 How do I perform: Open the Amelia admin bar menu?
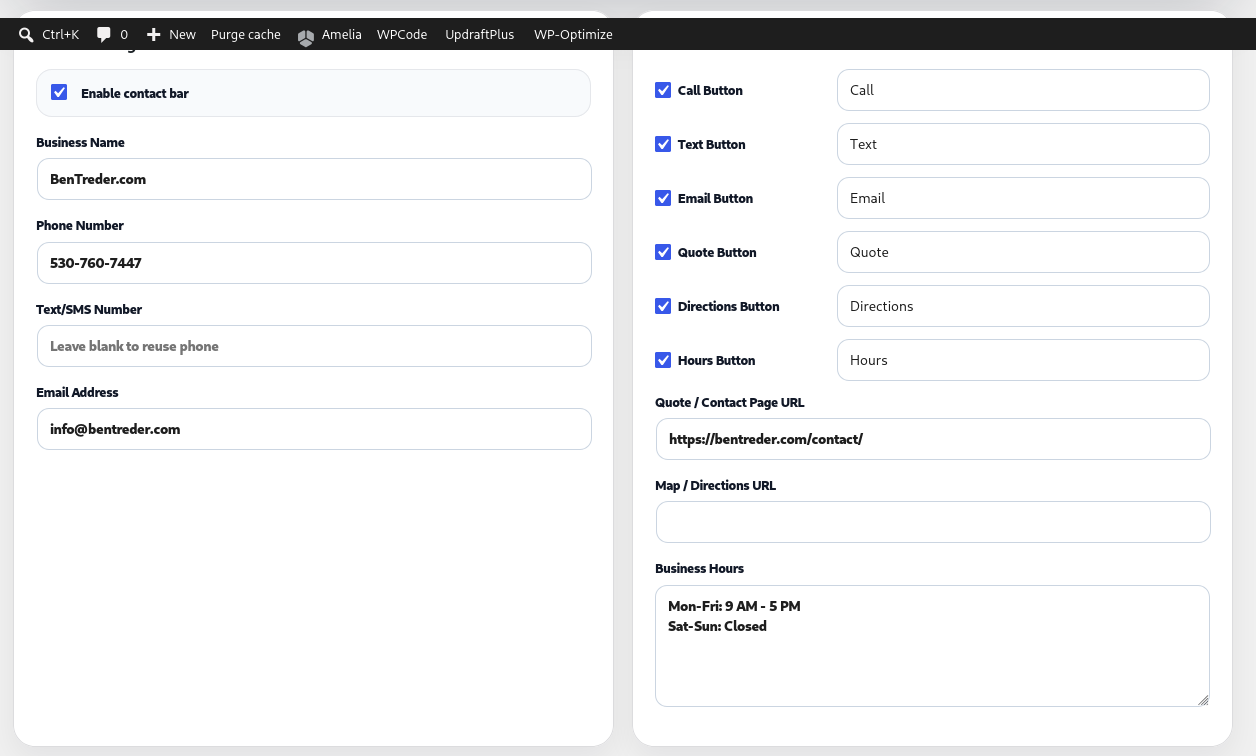tap(329, 34)
